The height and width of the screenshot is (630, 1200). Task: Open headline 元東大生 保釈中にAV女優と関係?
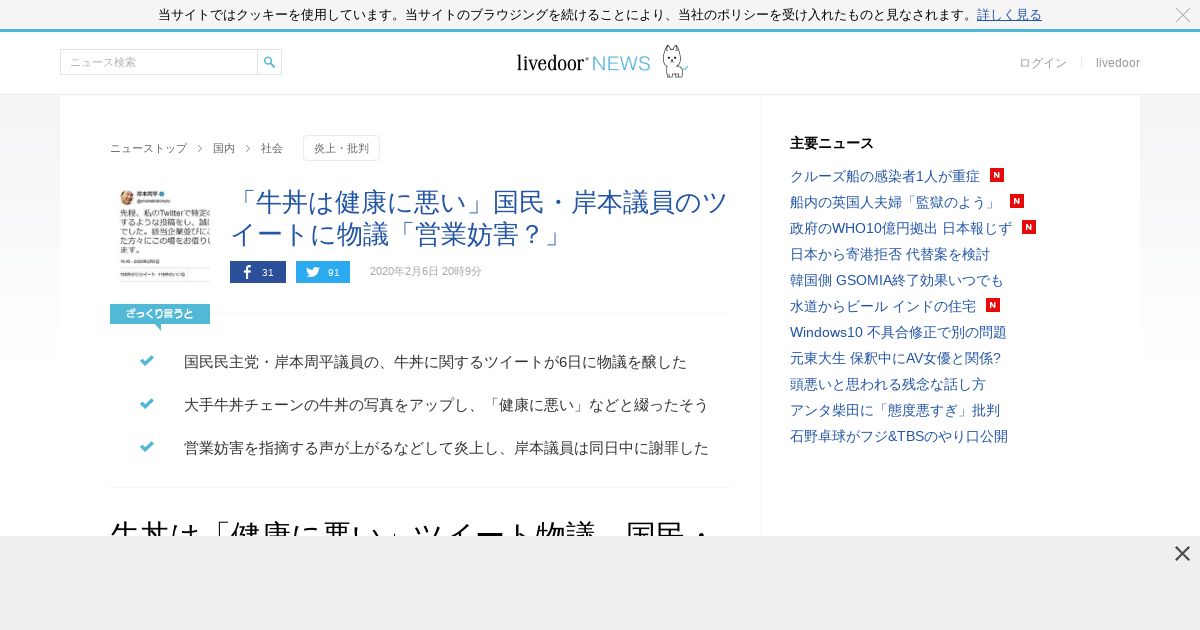click(x=895, y=358)
